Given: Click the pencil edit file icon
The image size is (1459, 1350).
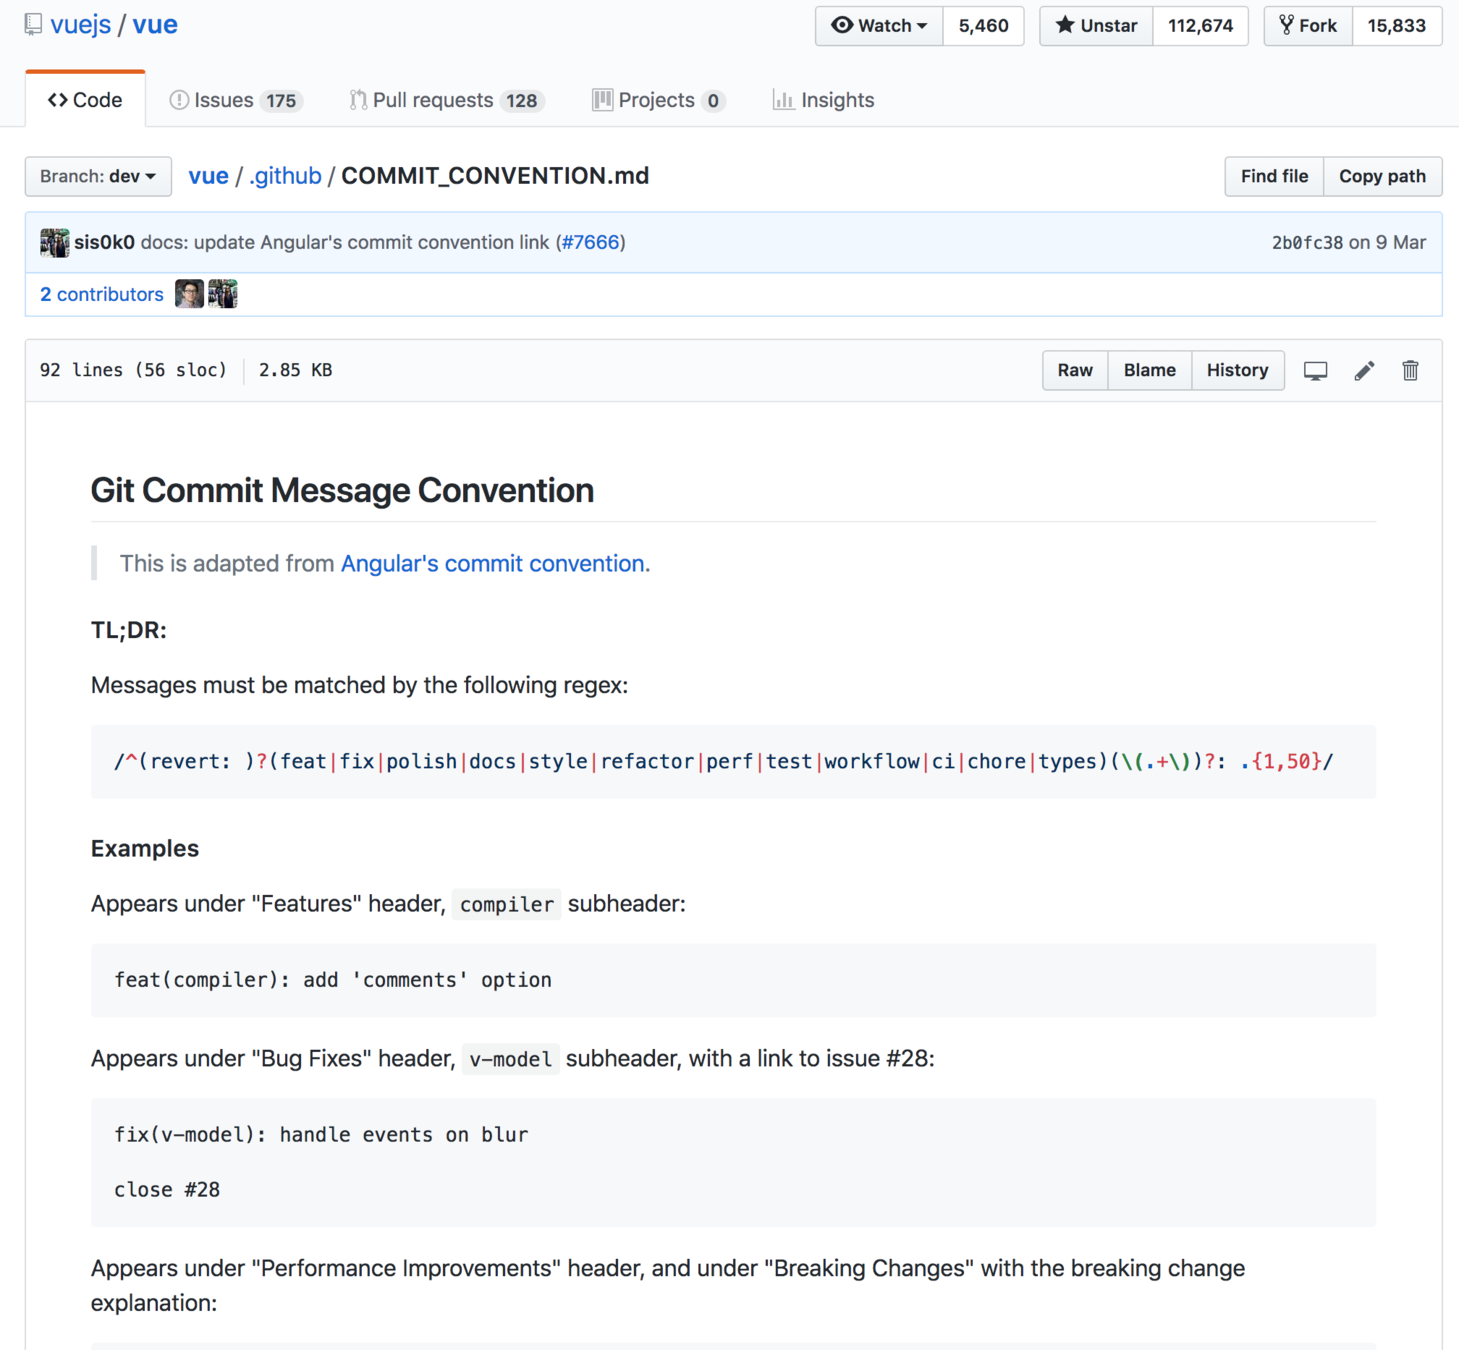Looking at the screenshot, I should pyautogui.click(x=1364, y=371).
